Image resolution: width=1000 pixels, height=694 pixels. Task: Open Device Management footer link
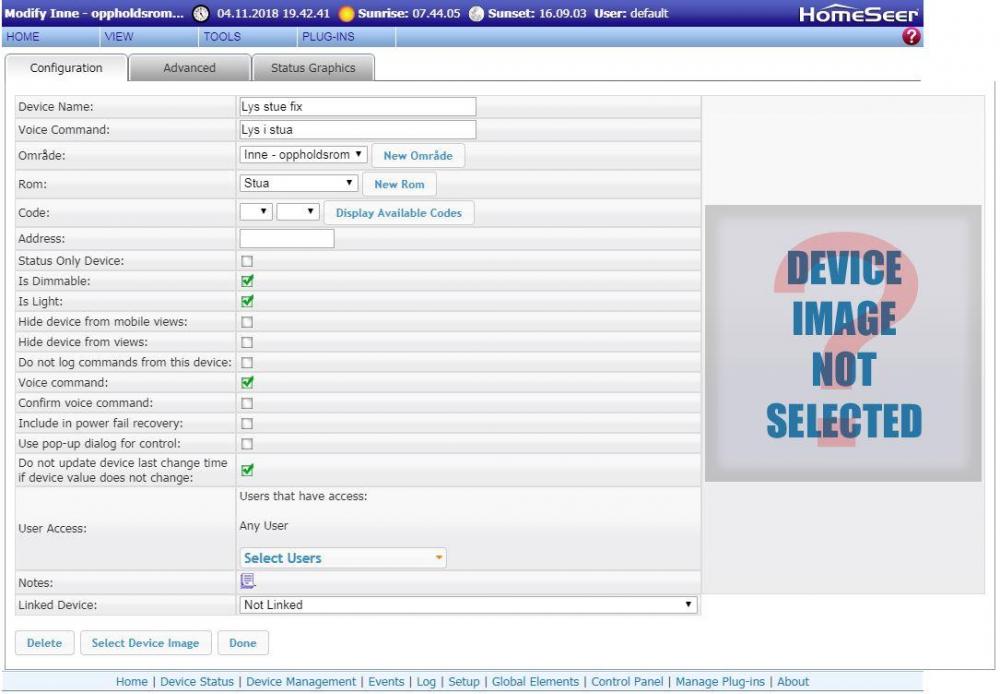pos(301,682)
